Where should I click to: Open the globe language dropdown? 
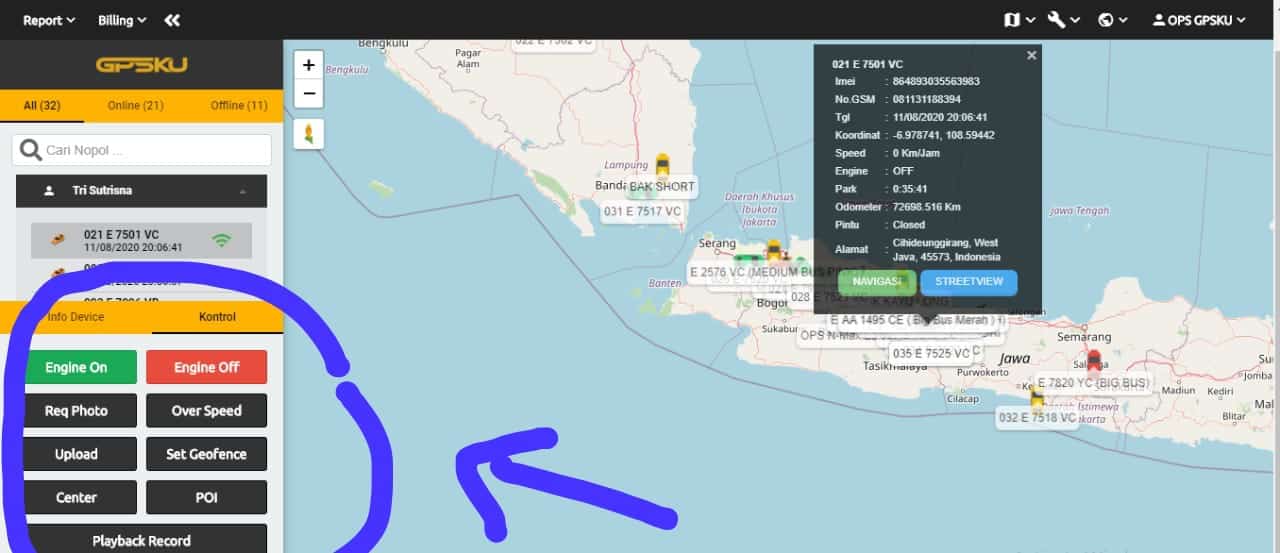click(x=1112, y=20)
